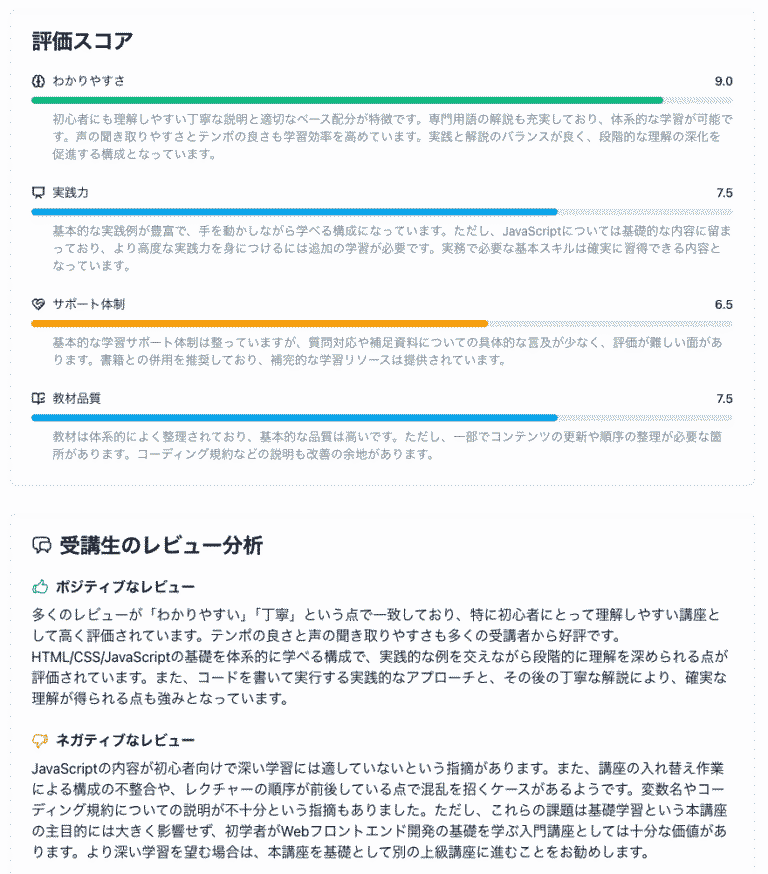The image size is (768, 874).
Task: Click the ポジティブなレビュー subheading
Action: tap(125, 586)
